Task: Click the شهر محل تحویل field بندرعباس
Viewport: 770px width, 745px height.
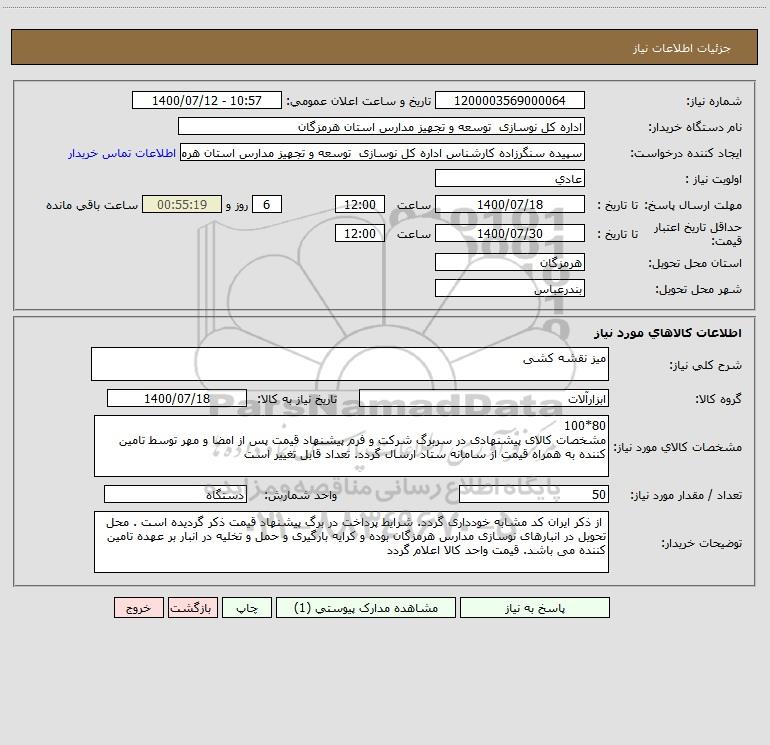Action: [x=510, y=288]
